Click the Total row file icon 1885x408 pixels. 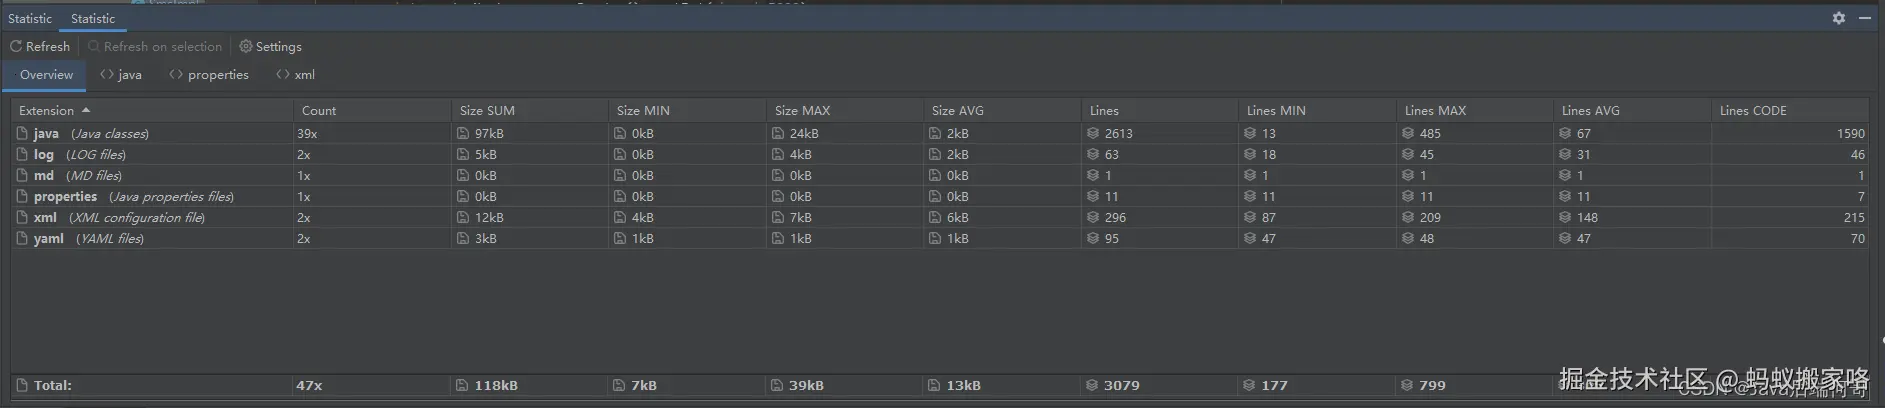tap(22, 385)
